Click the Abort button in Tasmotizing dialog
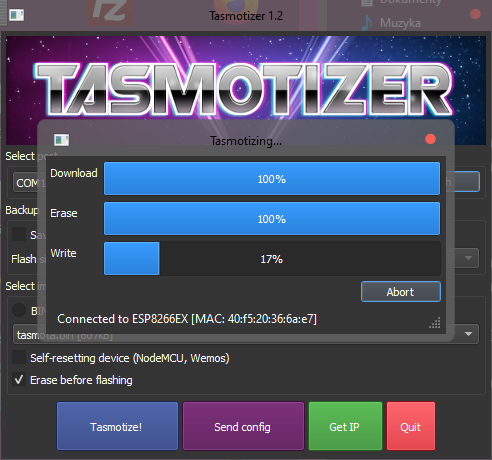This screenshot has height=460, width=492. 401,292
